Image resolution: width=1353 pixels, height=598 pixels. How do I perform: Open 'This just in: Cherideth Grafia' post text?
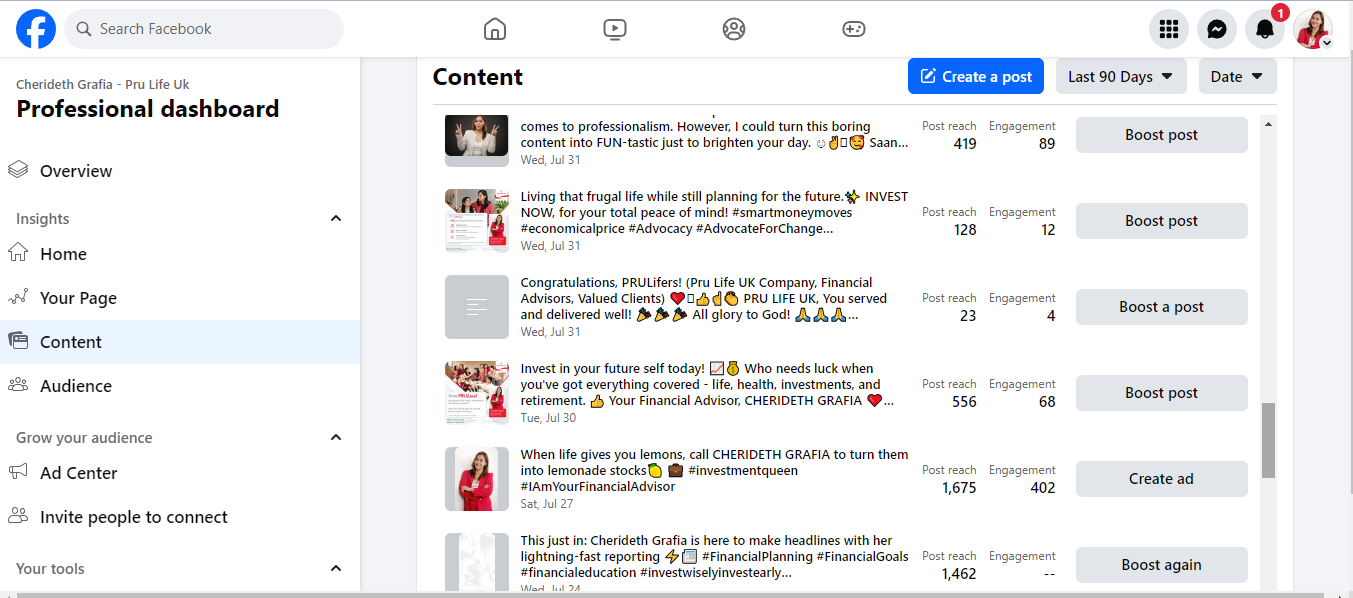(x=714, y=557)
